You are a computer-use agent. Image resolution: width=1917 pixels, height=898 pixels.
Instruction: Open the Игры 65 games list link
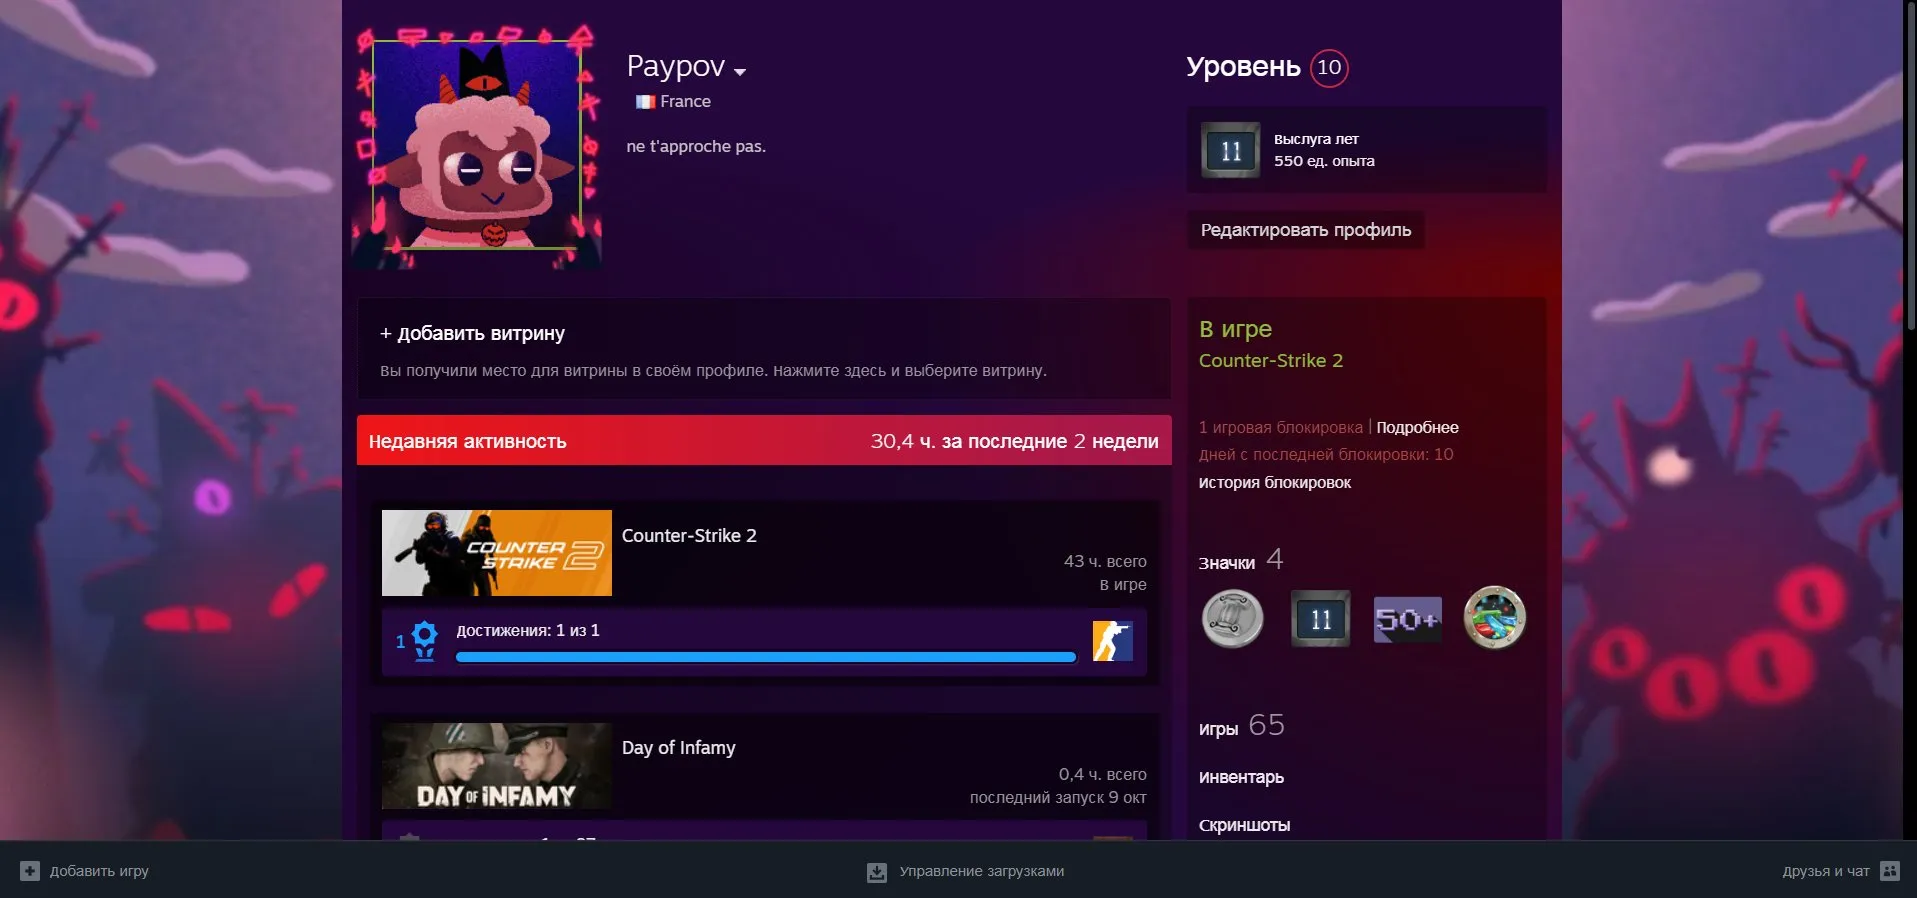coord(1242,726)
